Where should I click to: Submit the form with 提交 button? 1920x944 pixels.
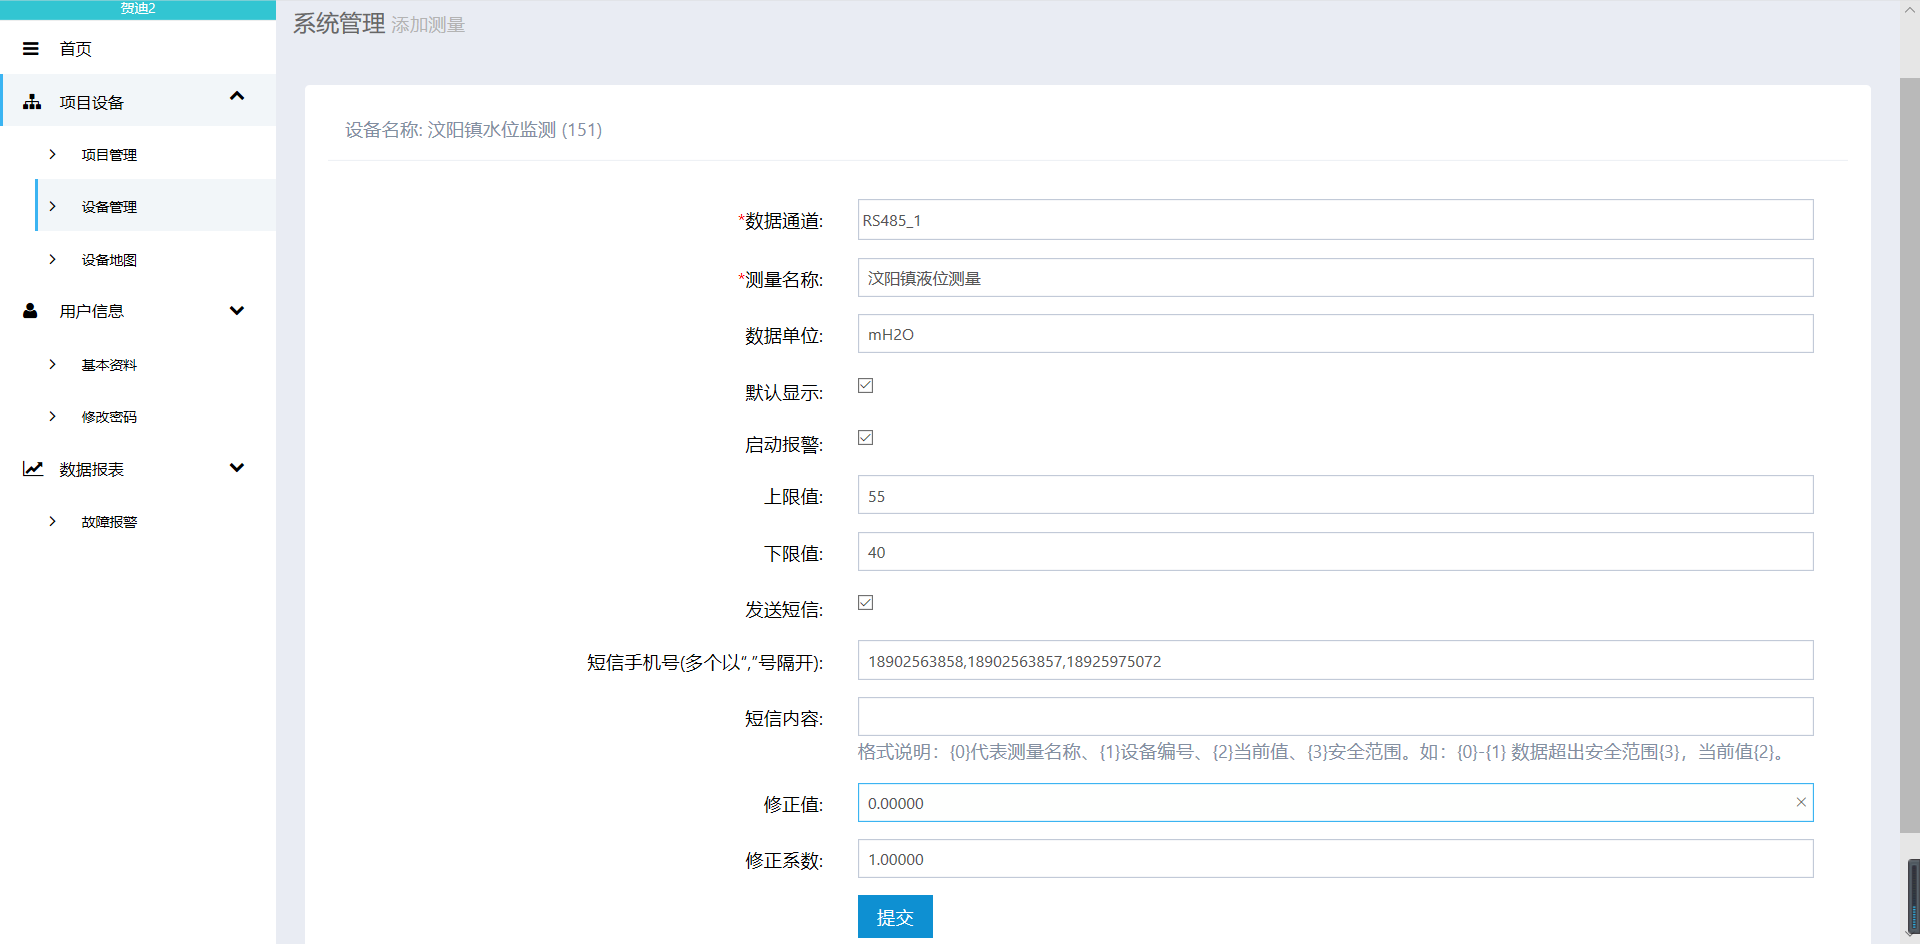point(894,917)
